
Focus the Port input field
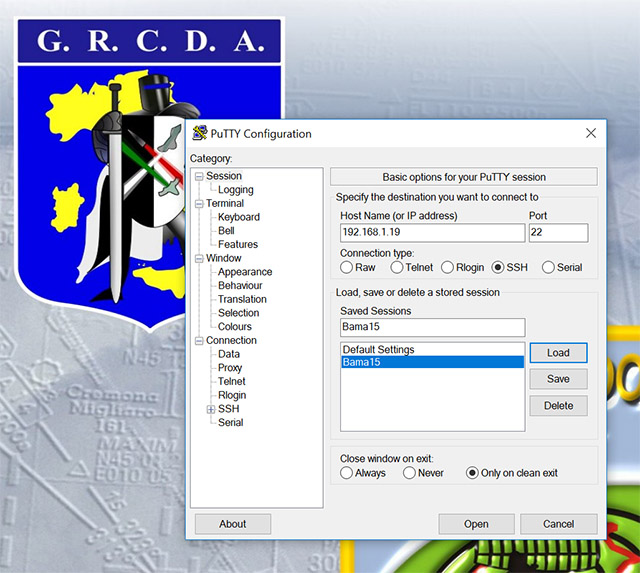(x=558, y=233)
